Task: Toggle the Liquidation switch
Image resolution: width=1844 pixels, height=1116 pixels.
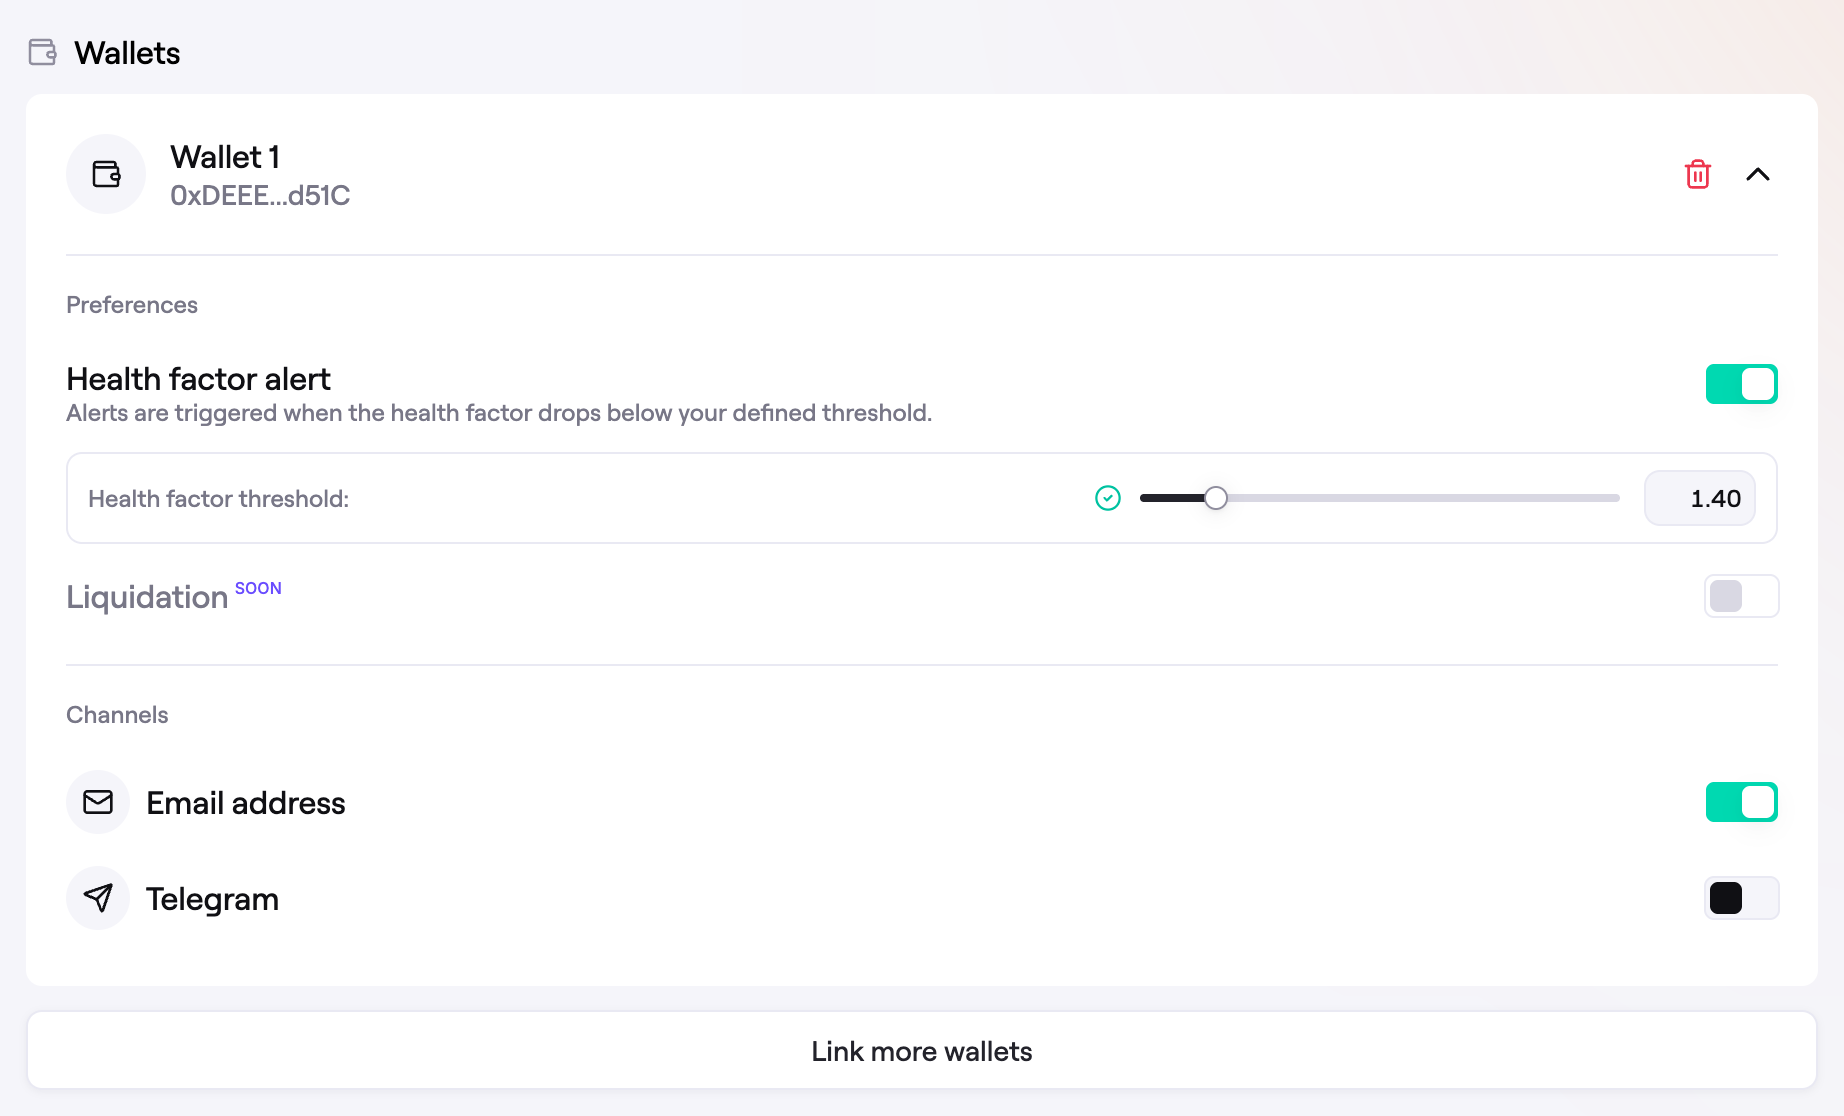Action: pos(1741,596)
